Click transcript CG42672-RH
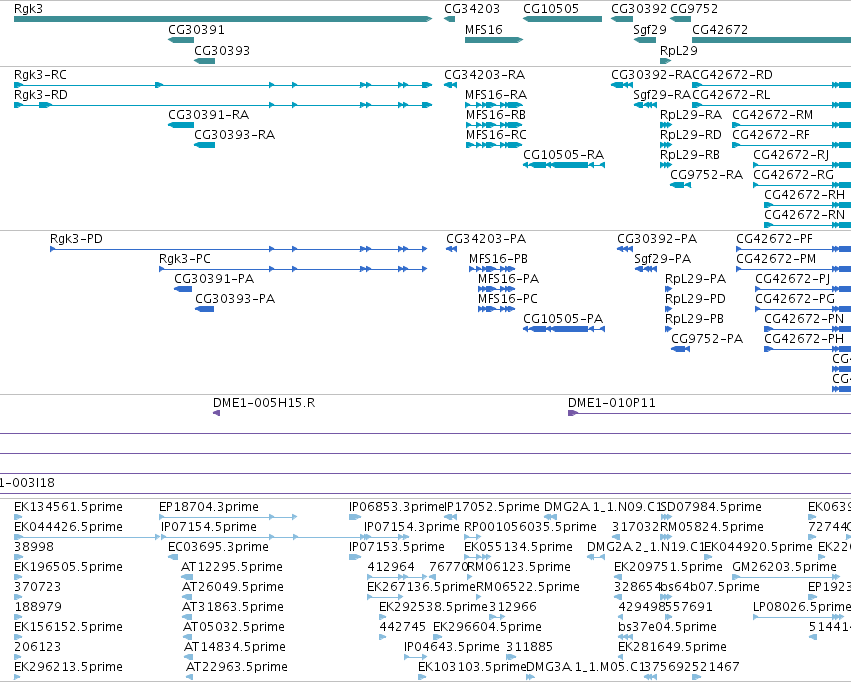Screen dimensions: 851x682 [x=808, y=205]
